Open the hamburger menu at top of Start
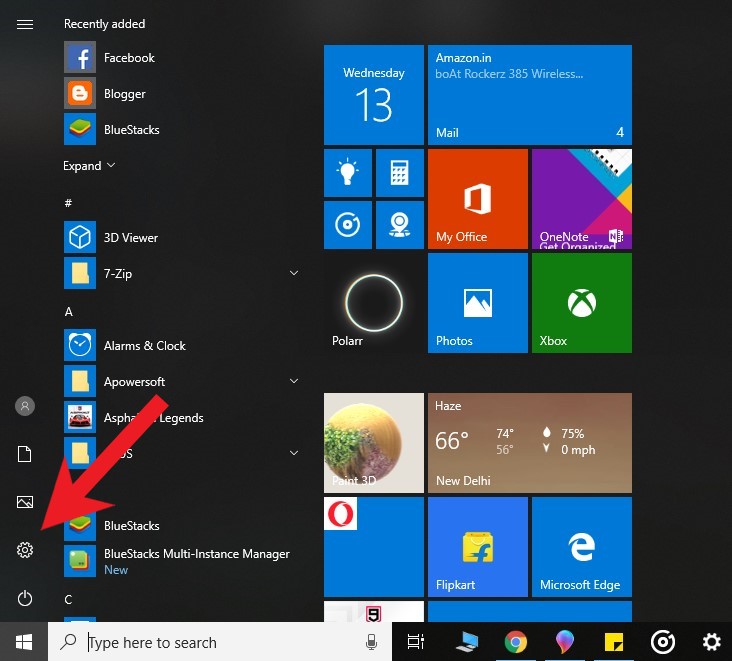The image size is (732, 661). point(25,24)
